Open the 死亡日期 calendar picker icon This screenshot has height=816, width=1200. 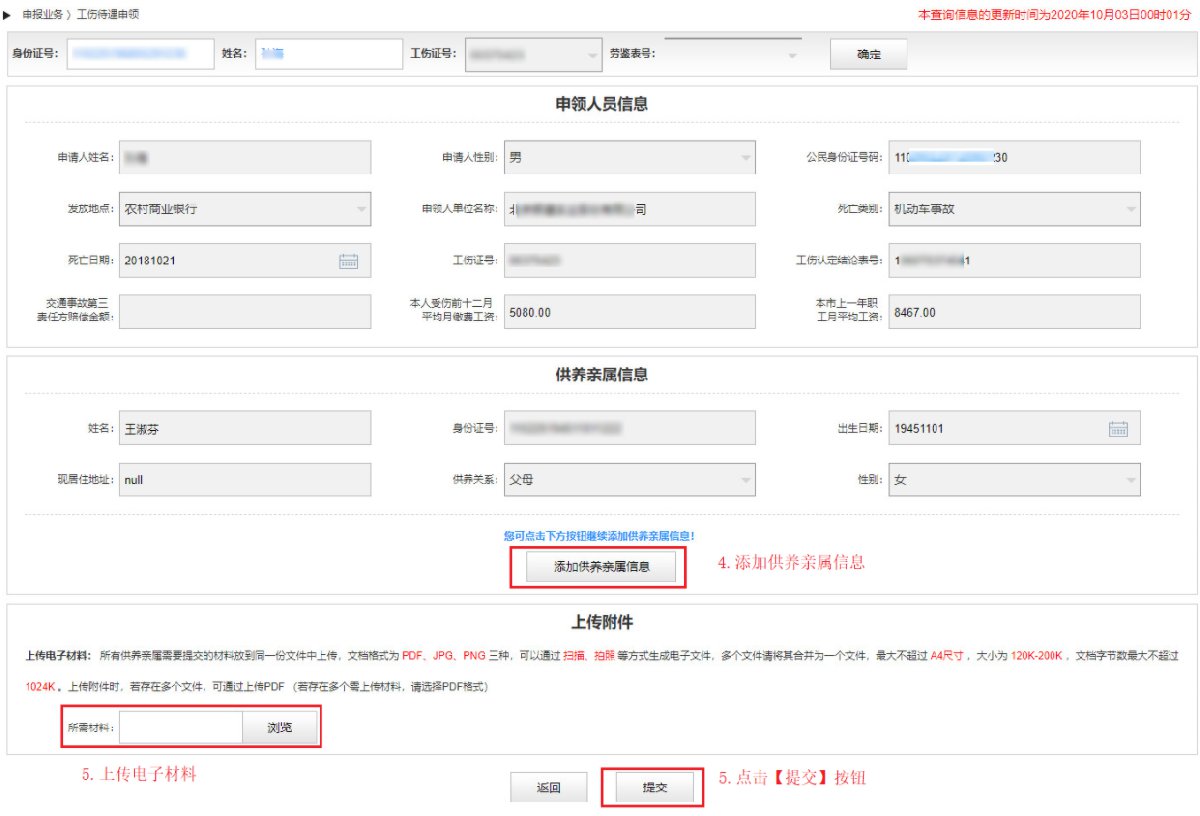(x=348, y=261)
